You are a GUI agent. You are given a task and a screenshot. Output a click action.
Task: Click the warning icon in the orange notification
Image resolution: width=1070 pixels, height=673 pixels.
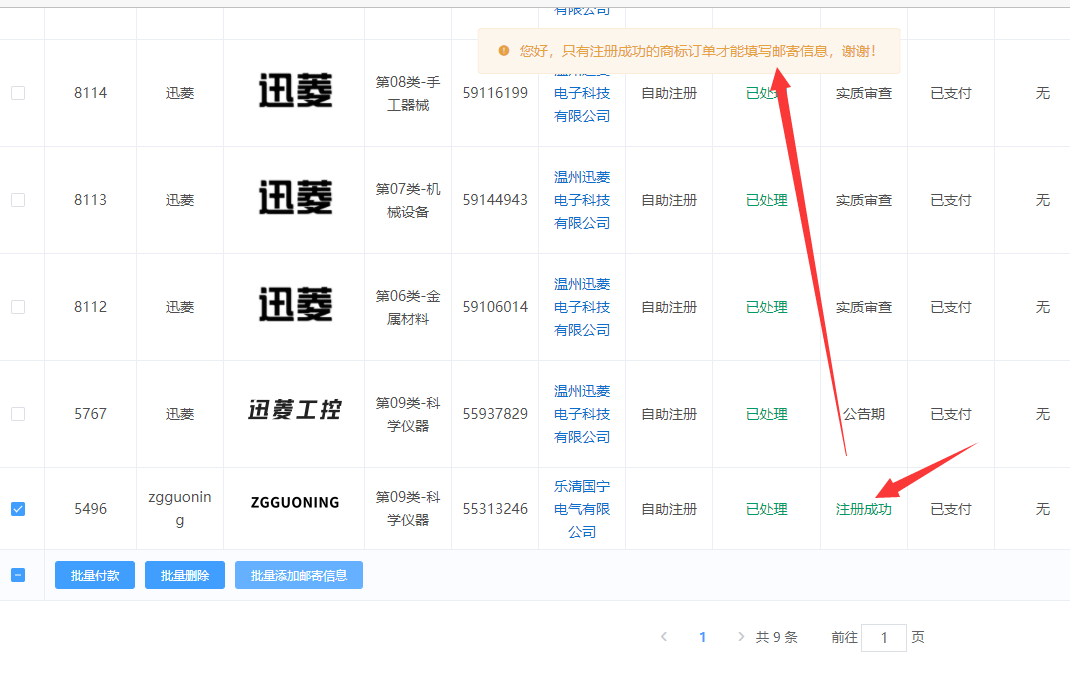point(503,51)
